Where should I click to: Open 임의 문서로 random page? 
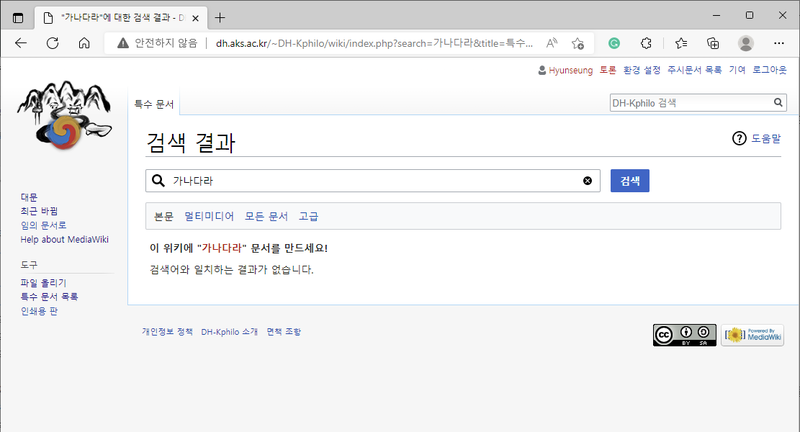pyautogui.click(x=43, y=225)
